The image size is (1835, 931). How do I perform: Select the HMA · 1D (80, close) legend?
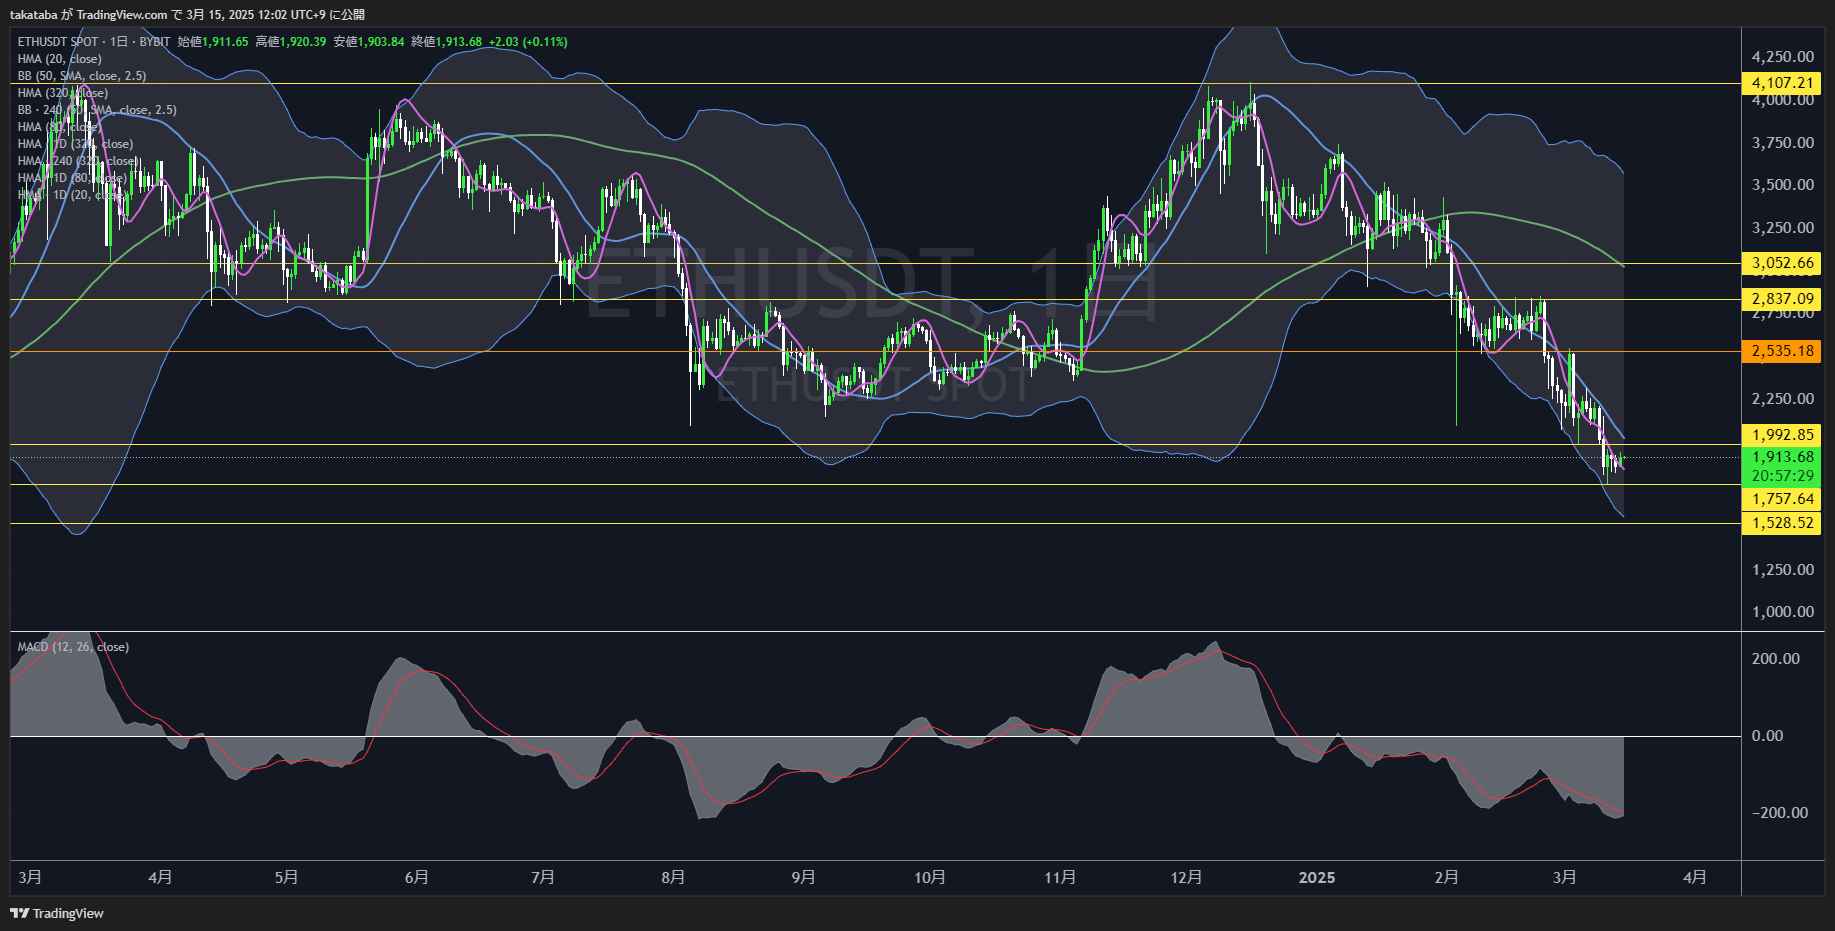tap(72, 178)
